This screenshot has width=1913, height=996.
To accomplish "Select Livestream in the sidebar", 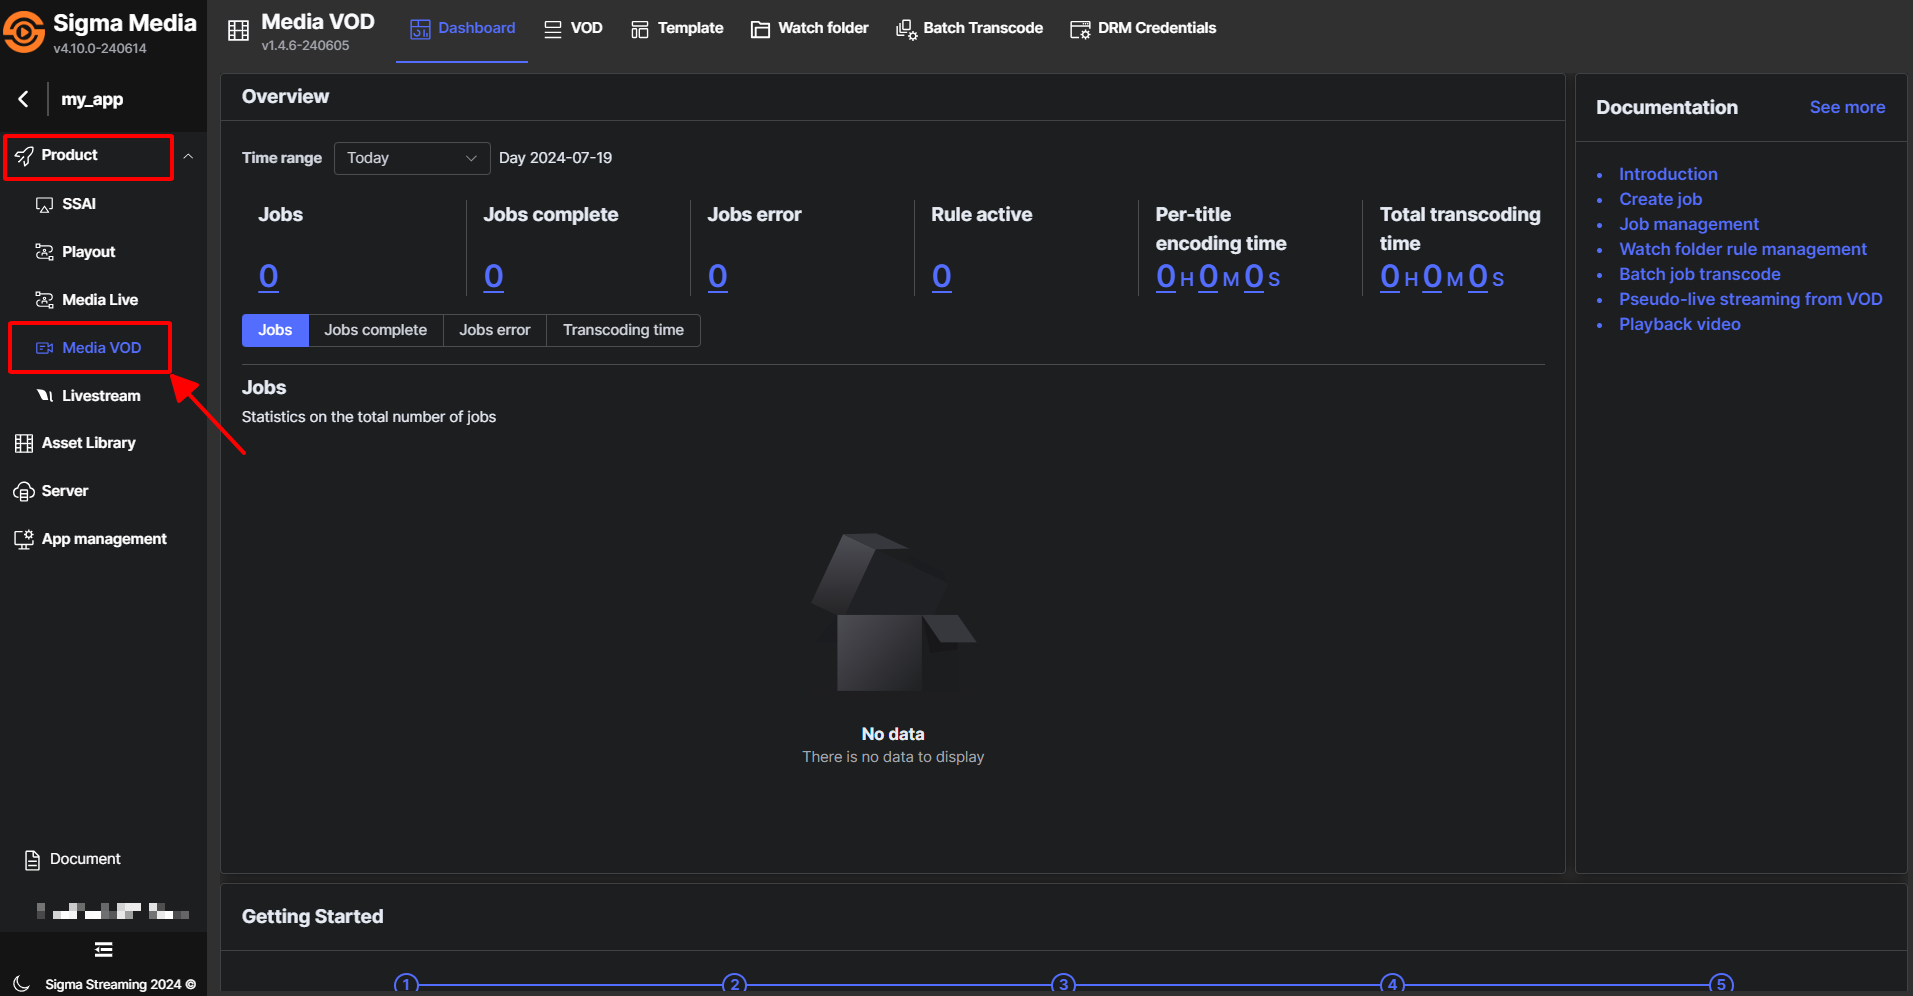I will [100, 396].
